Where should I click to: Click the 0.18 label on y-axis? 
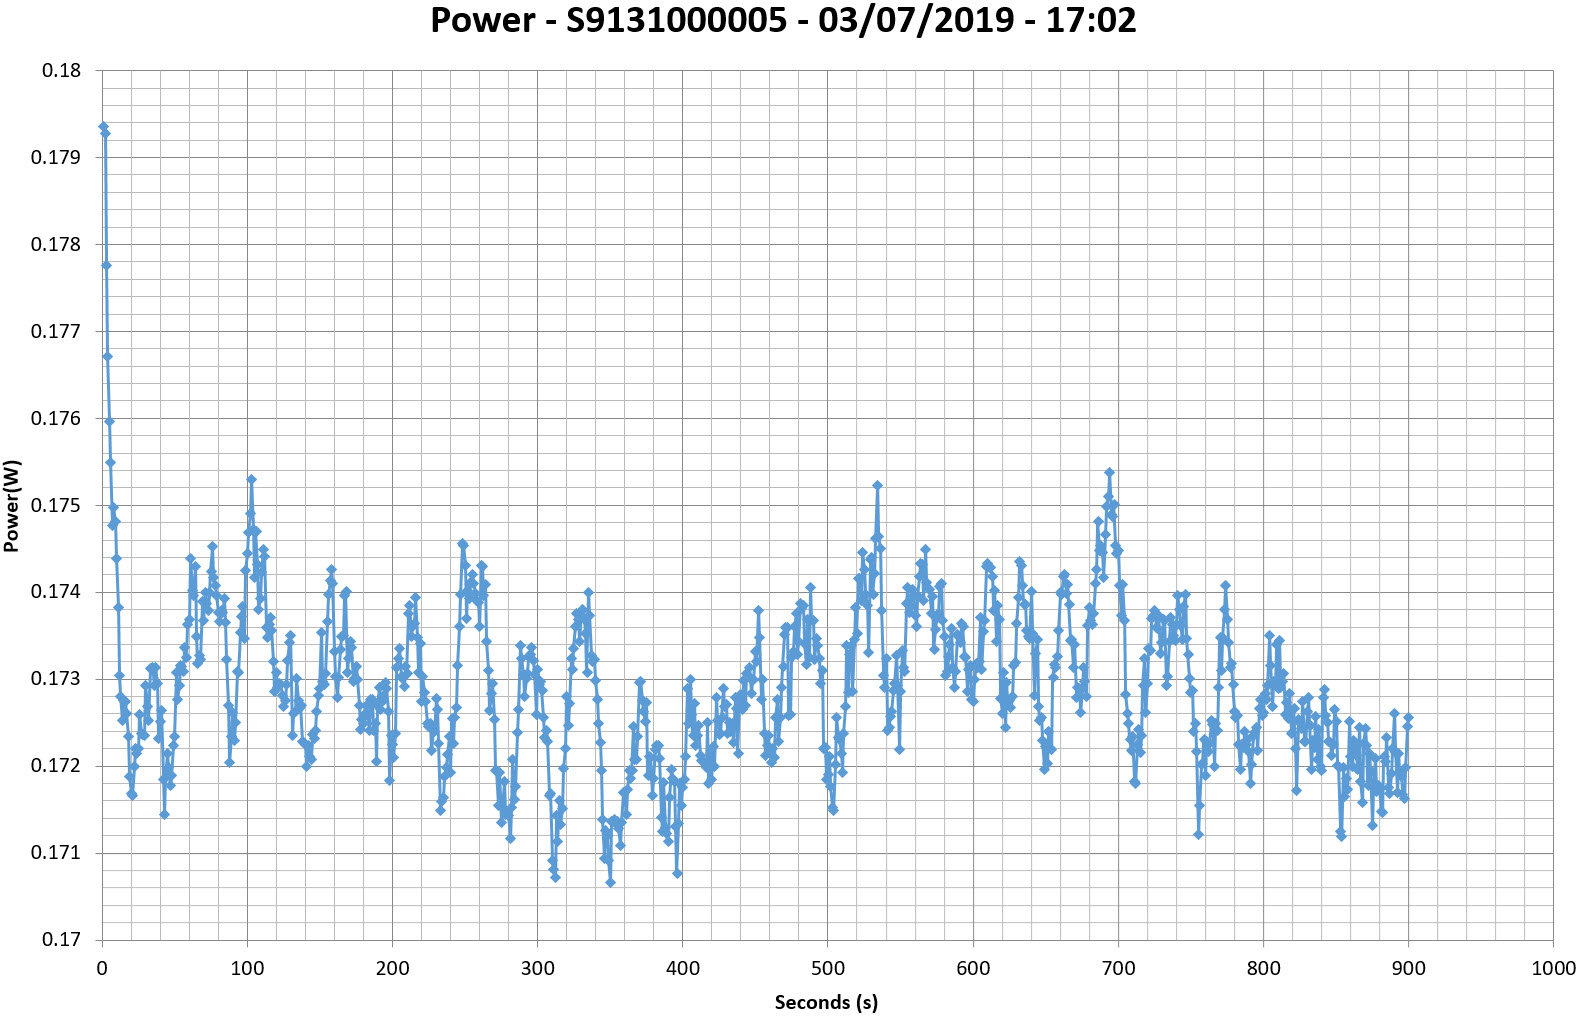(61, 71)
